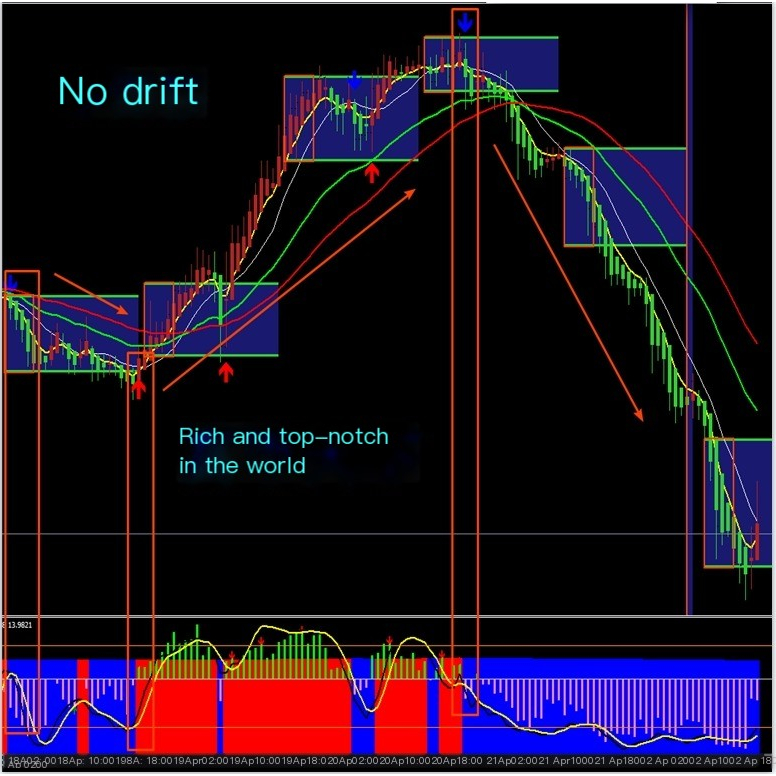Select the long orange downtrend arrow
776x776 pixels.
[566, 282]
